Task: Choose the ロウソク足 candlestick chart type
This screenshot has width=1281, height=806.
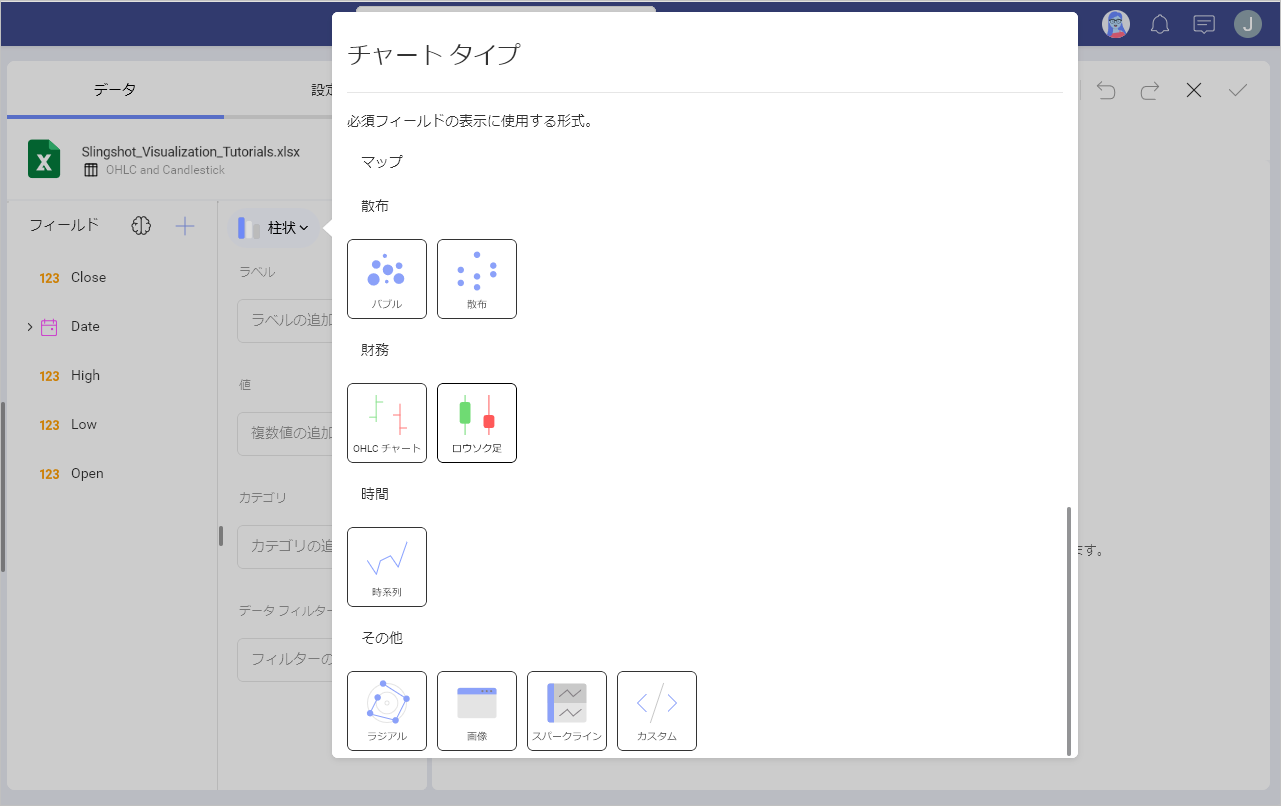Action: click(477, 423)
